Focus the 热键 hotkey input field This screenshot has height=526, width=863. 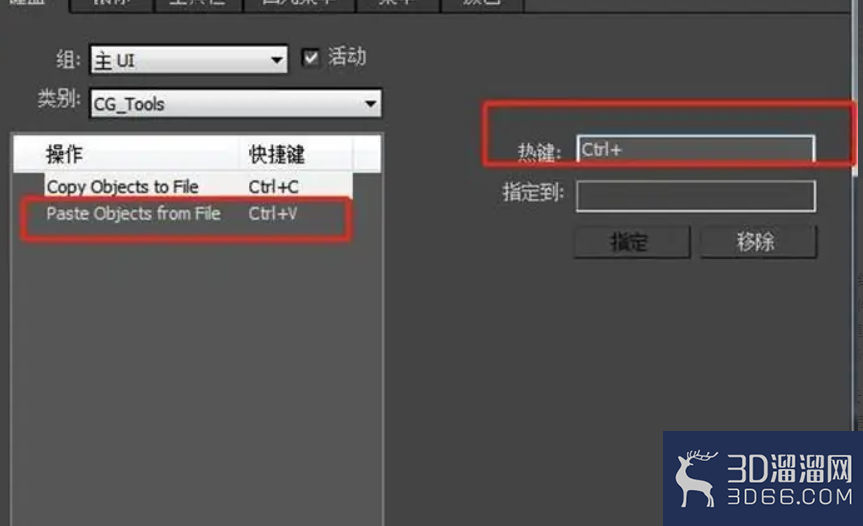(x=696, y=149)
